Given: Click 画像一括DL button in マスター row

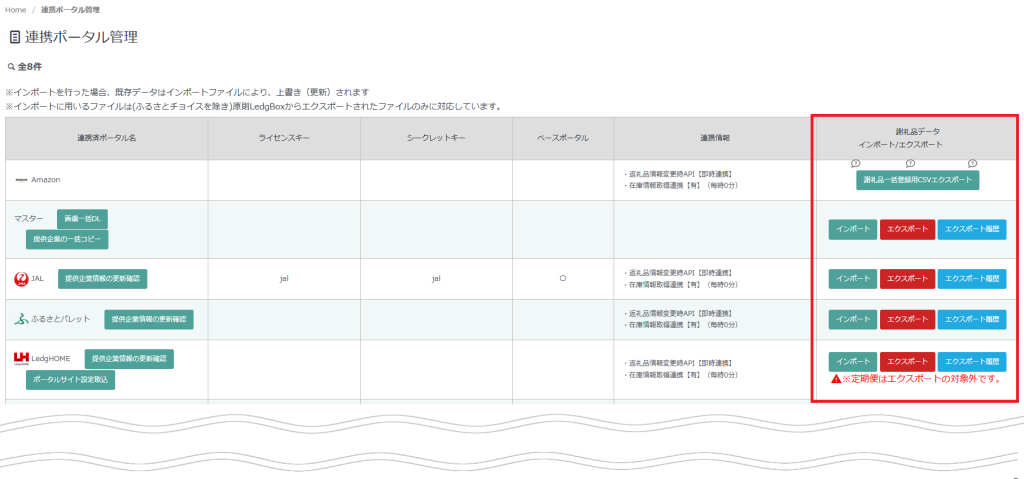Looking at the screenshot, I should (x=82, y=218).
